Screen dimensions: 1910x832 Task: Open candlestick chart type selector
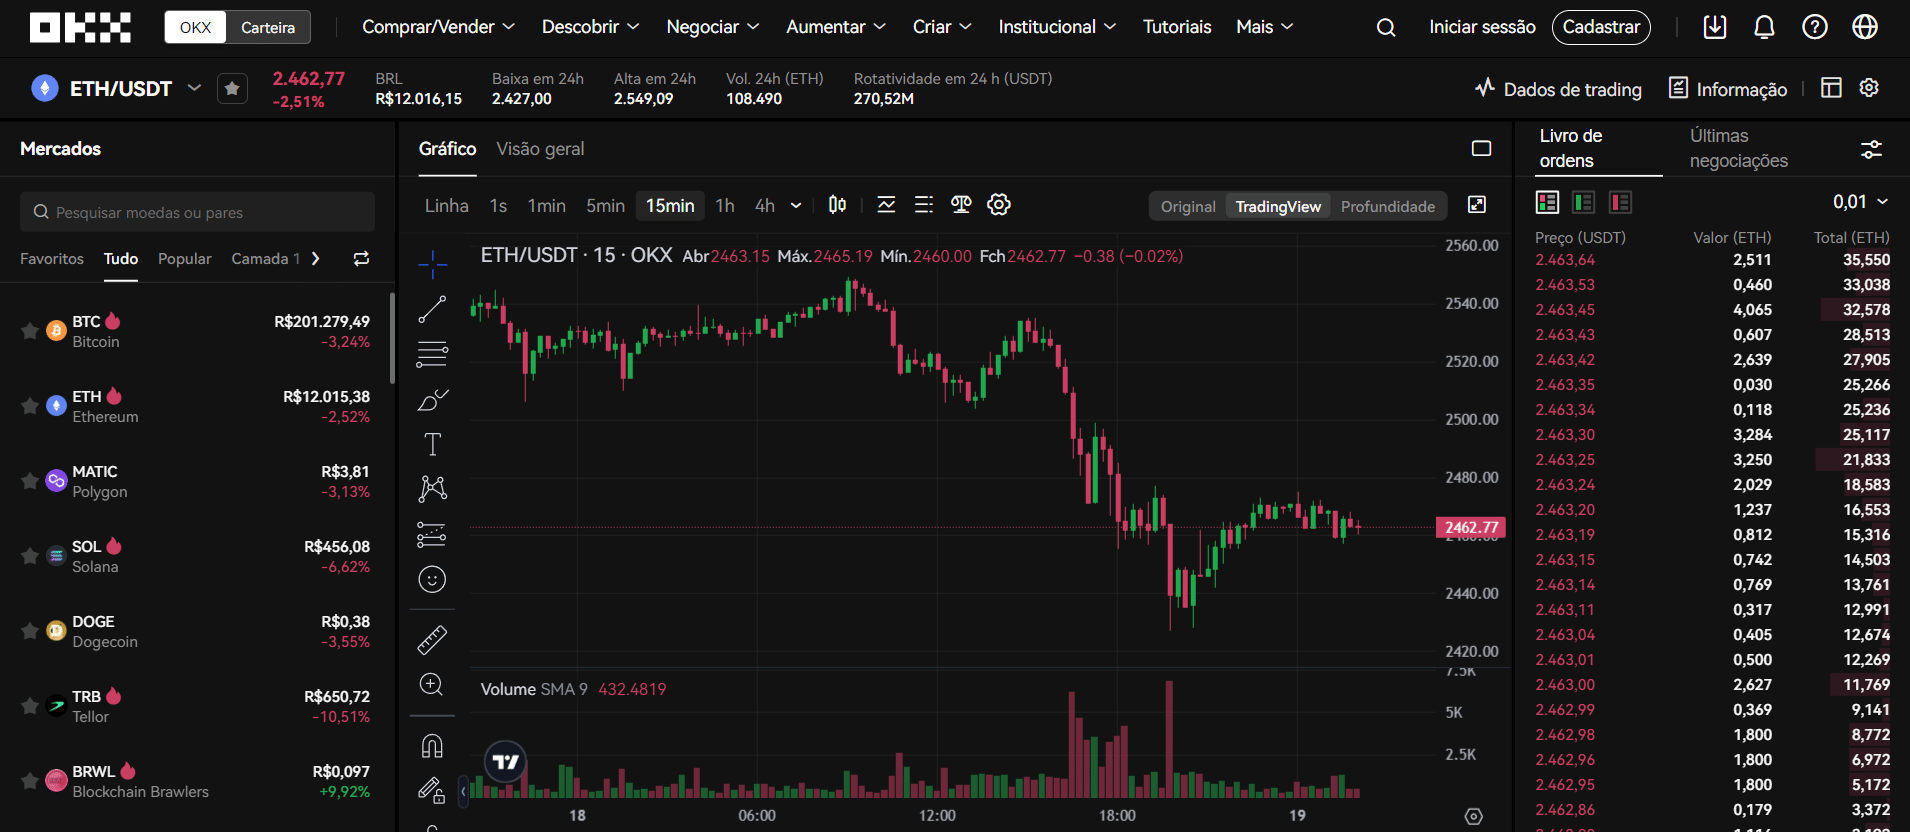tap(837, 205)
